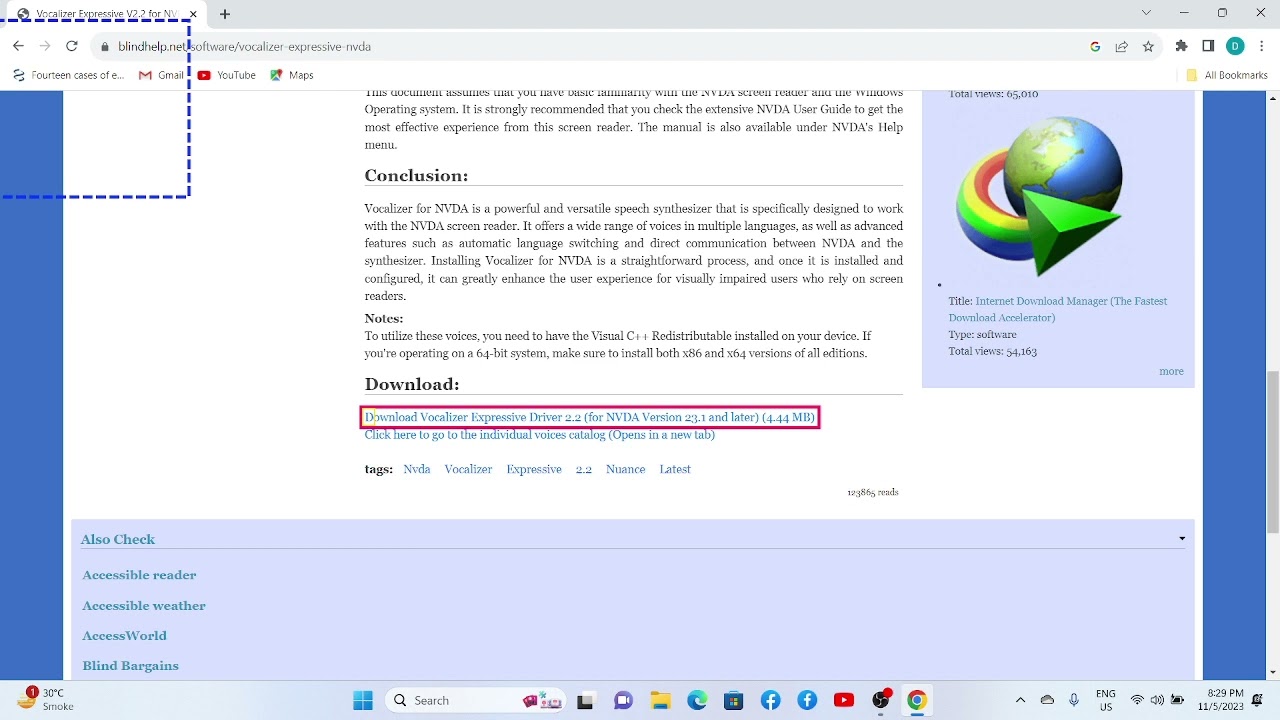This screenshot has height=720, width=1280.
Task: Close the Vocalizer Expressive tab
Action: click(193, 14)
